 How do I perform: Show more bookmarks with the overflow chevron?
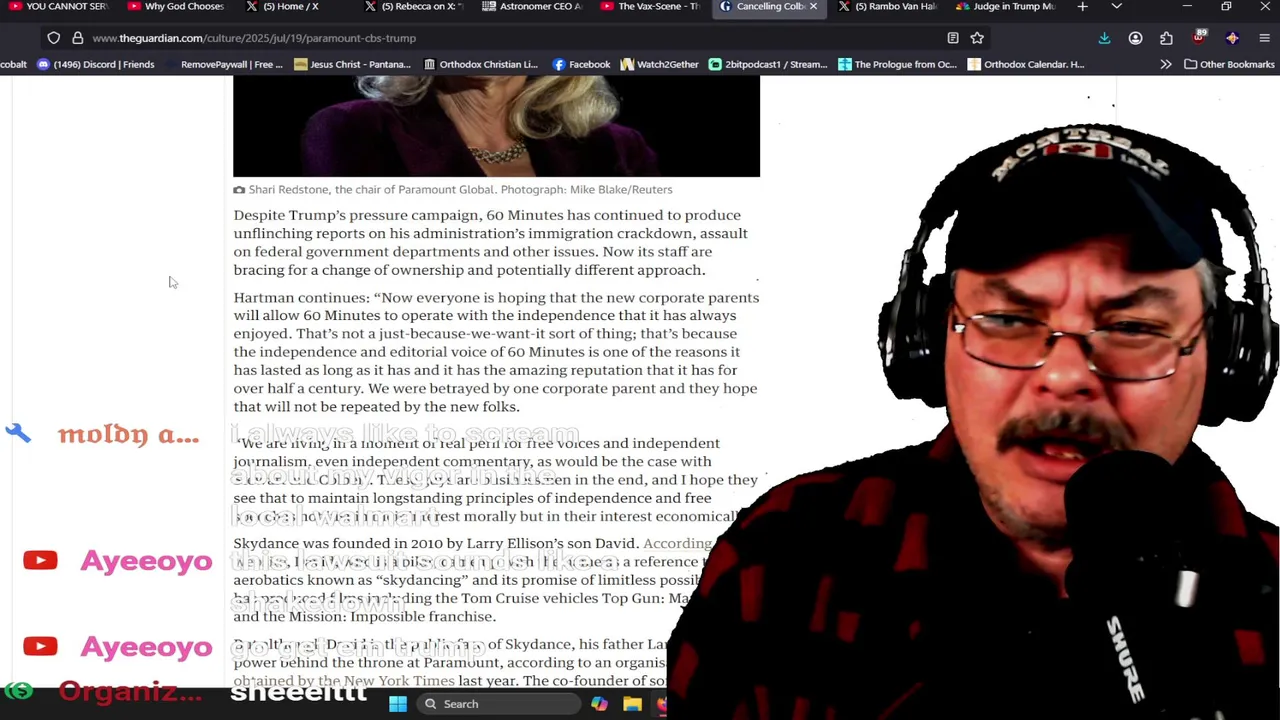(x=1166, y=64)
